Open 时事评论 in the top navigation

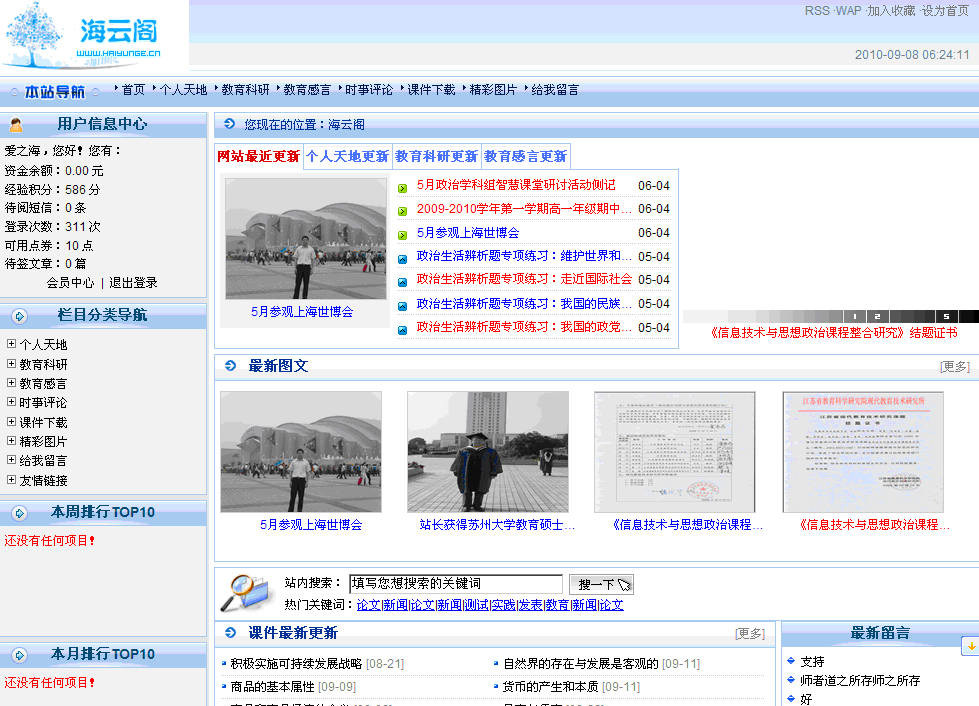tap(369, 90)
